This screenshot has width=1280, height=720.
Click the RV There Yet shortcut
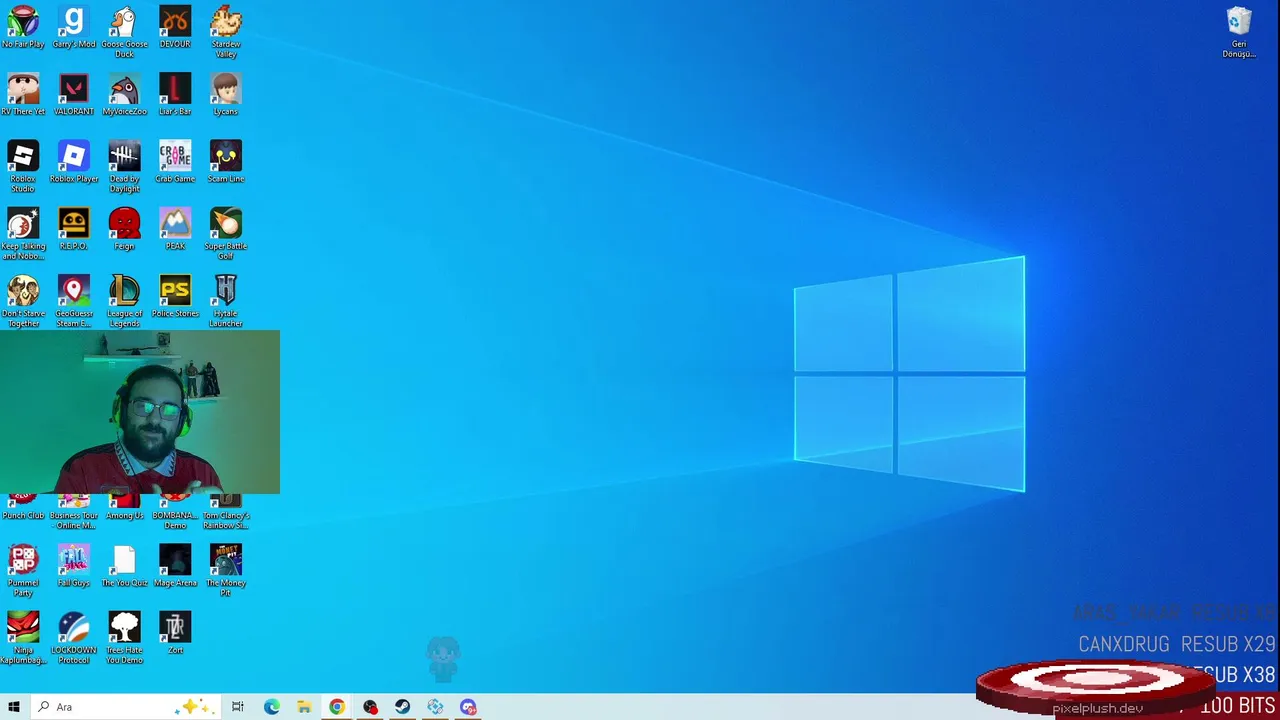[x=23, y=95]
